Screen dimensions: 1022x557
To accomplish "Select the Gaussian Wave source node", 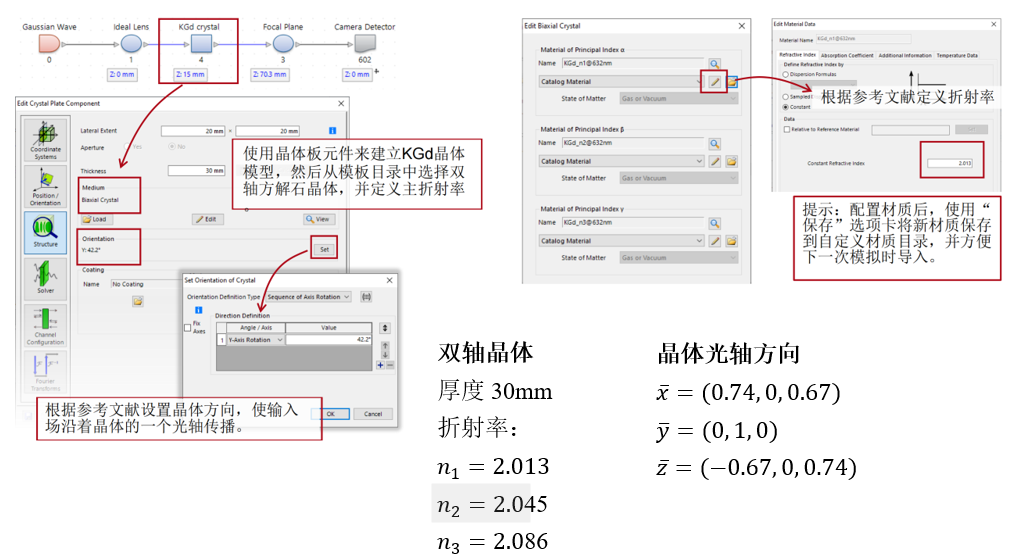I will click(49, 44).
